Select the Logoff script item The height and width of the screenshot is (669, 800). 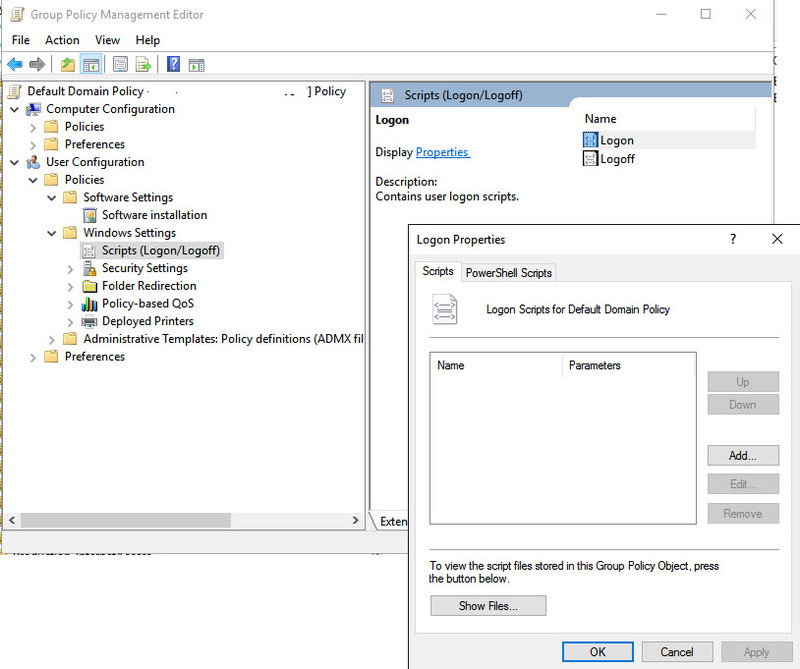(x=615, y=158)
